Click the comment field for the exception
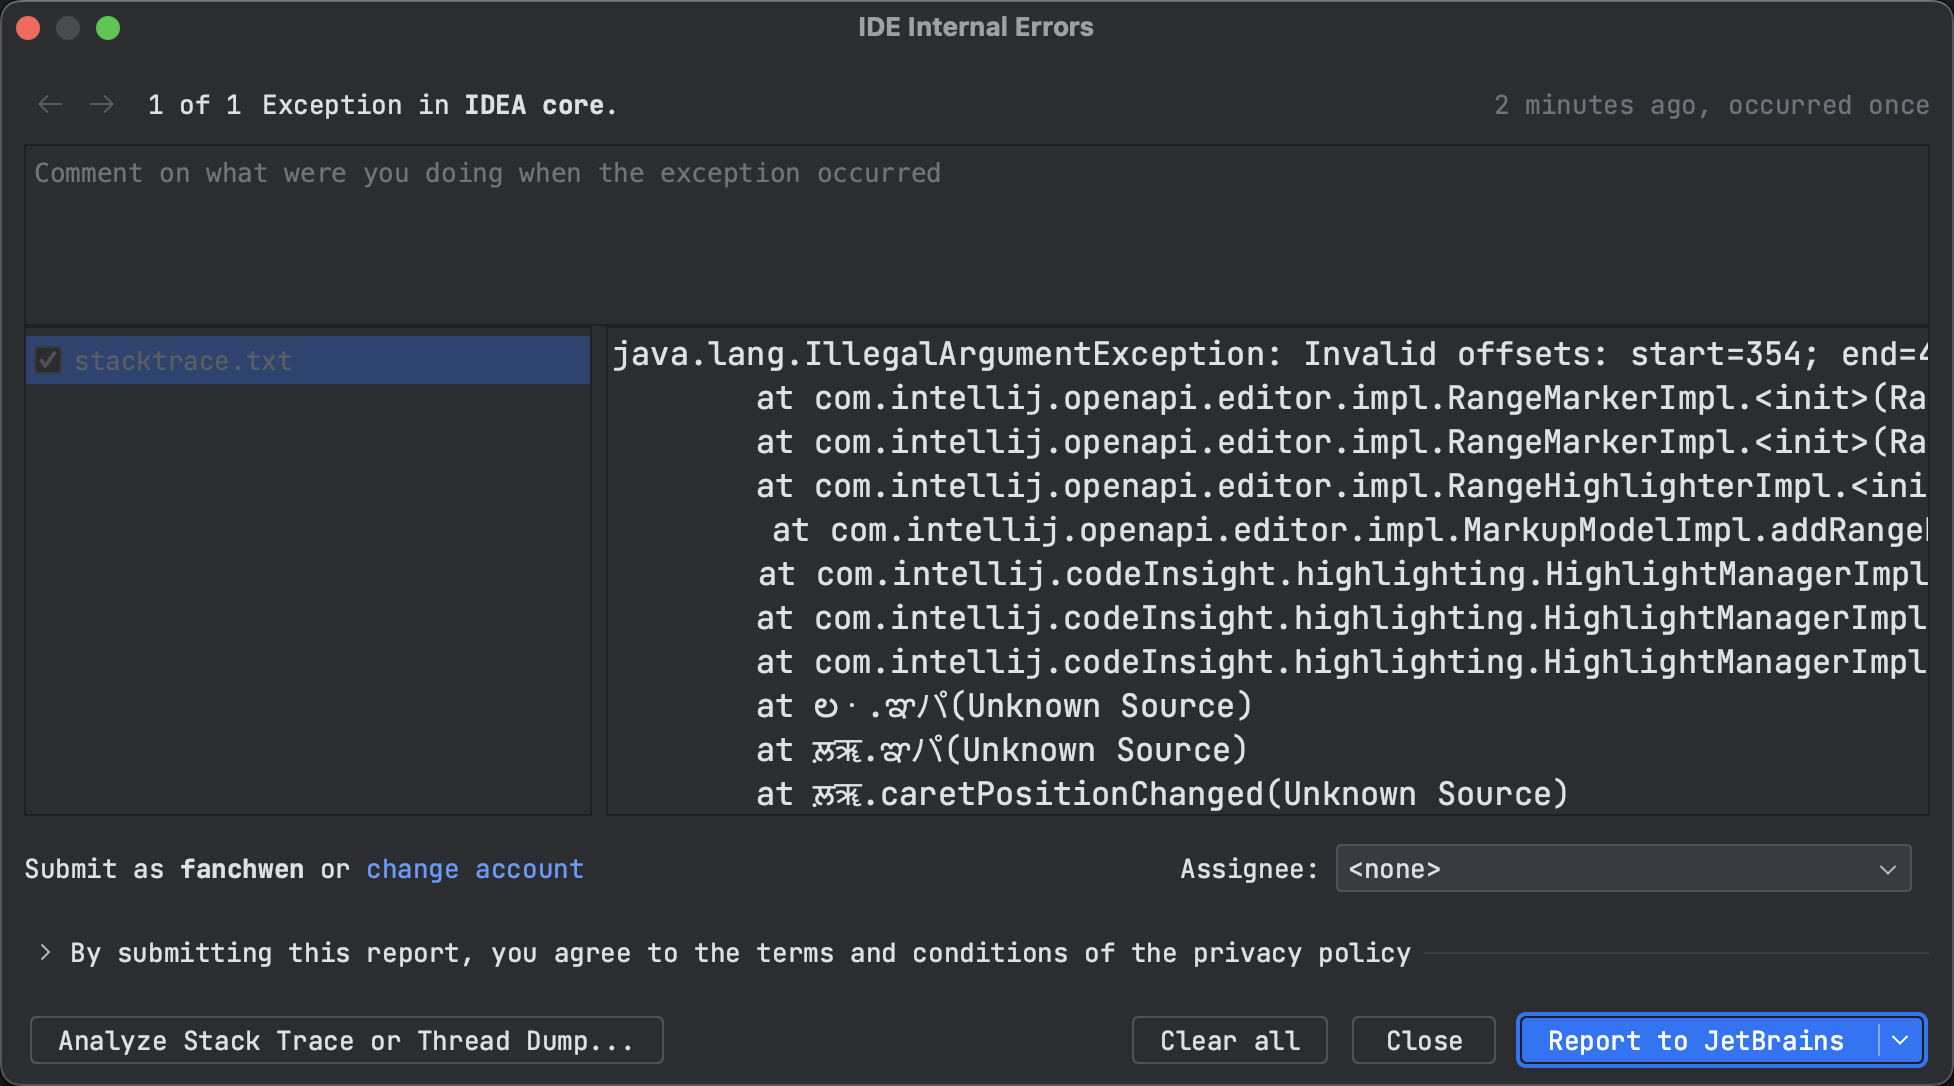This screenshot has height=1086, width=1954. [977, 235]
